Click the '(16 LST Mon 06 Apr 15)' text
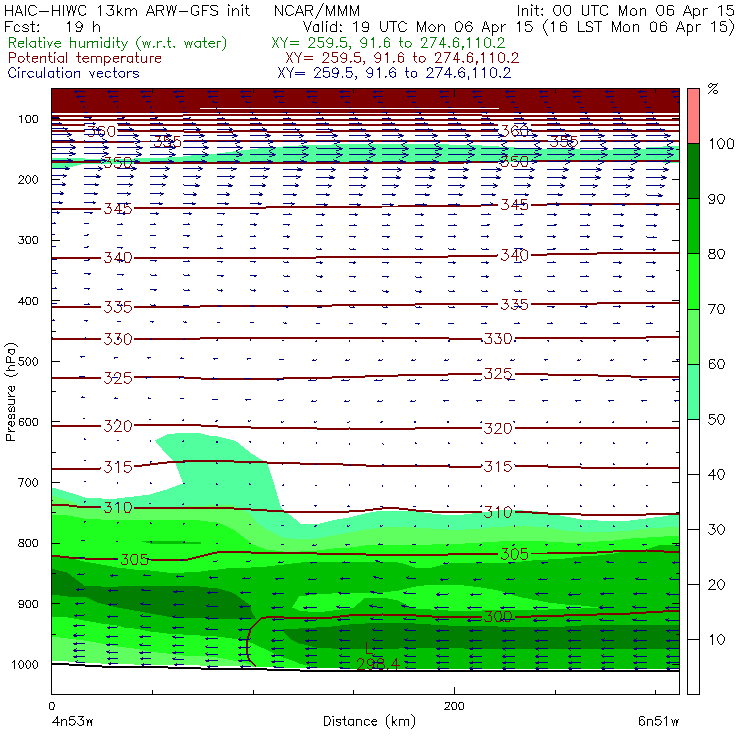 click(x=639, y=27)
